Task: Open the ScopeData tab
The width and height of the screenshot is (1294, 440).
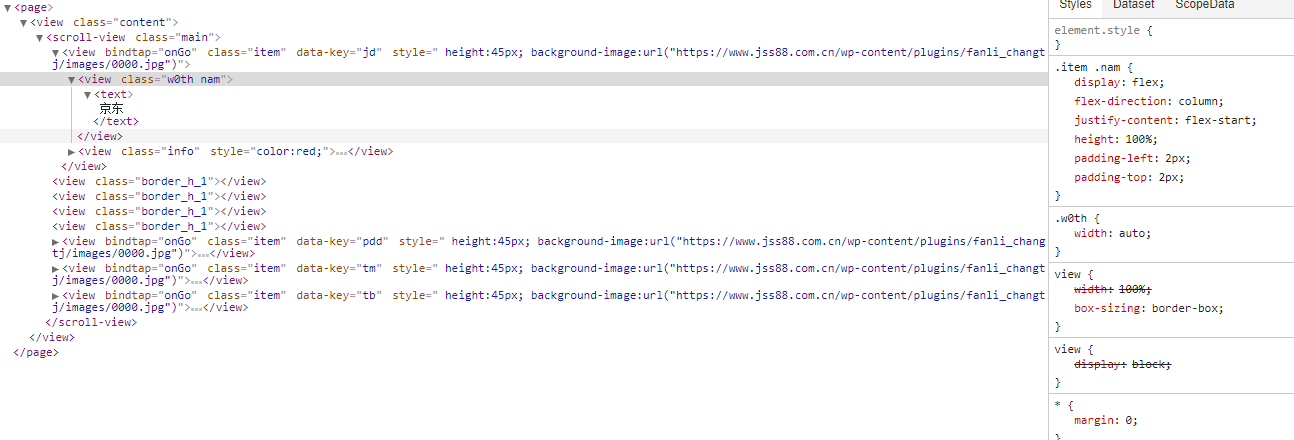Action: 1204,5
